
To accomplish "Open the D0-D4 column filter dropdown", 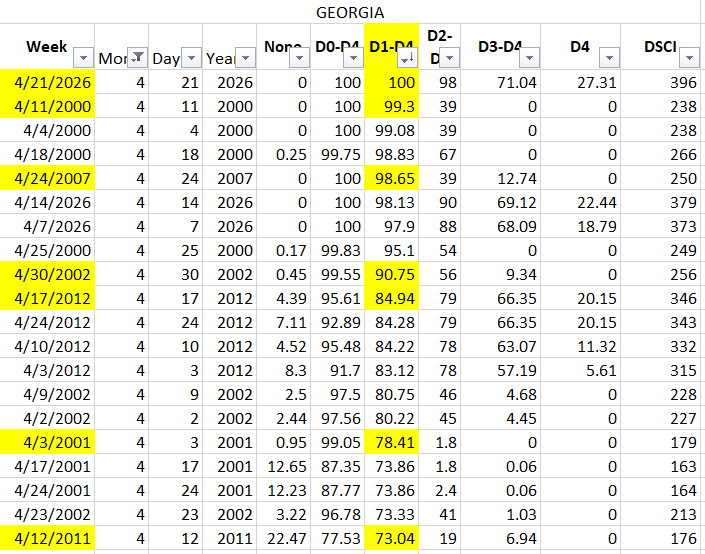I will click(353, 58).
